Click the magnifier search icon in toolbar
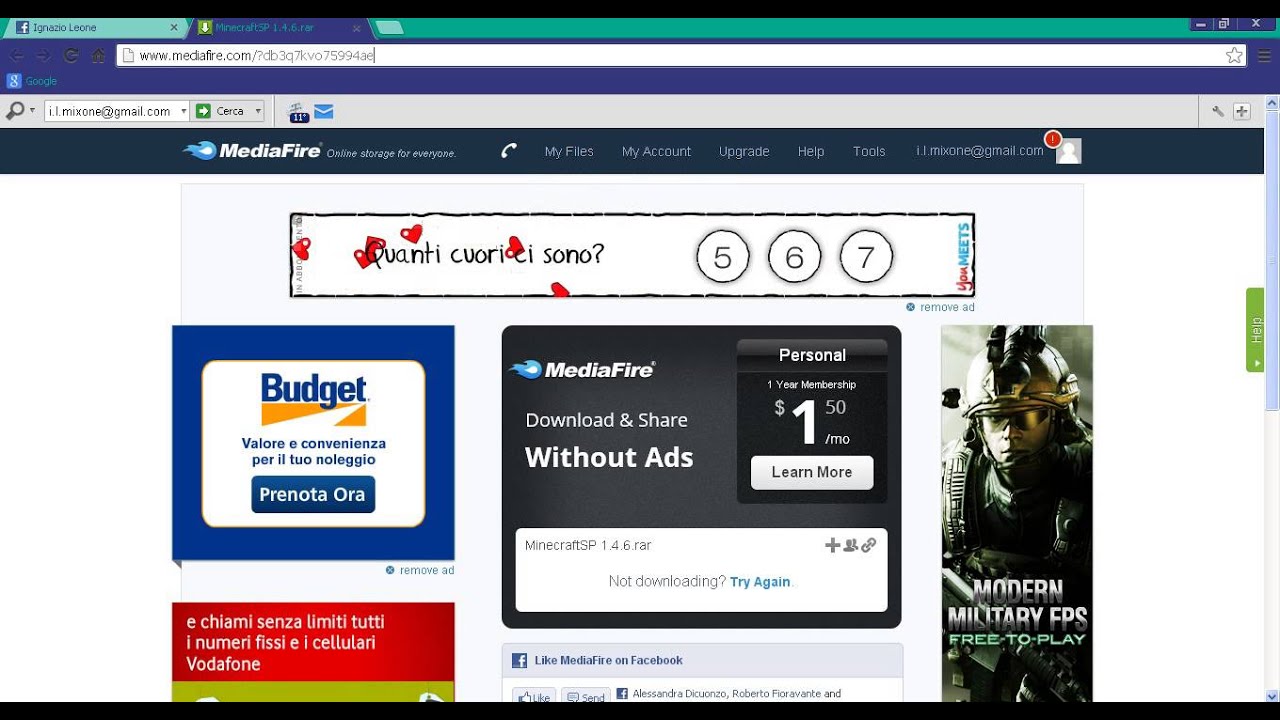Viewport: 1280px width, 720px height. coord(15,111)
